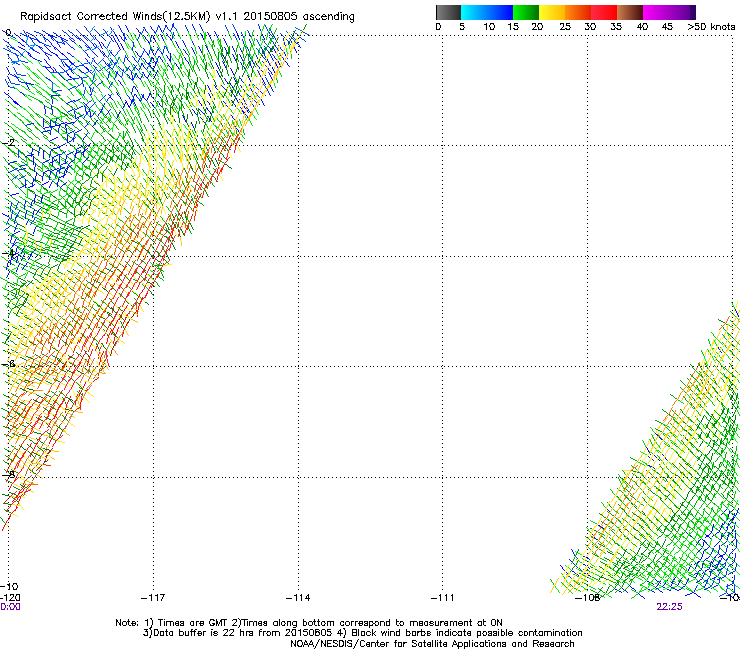Screen dimensions: 740x650
Task: Click the purple time label 22:25
Action: [669, 607]
